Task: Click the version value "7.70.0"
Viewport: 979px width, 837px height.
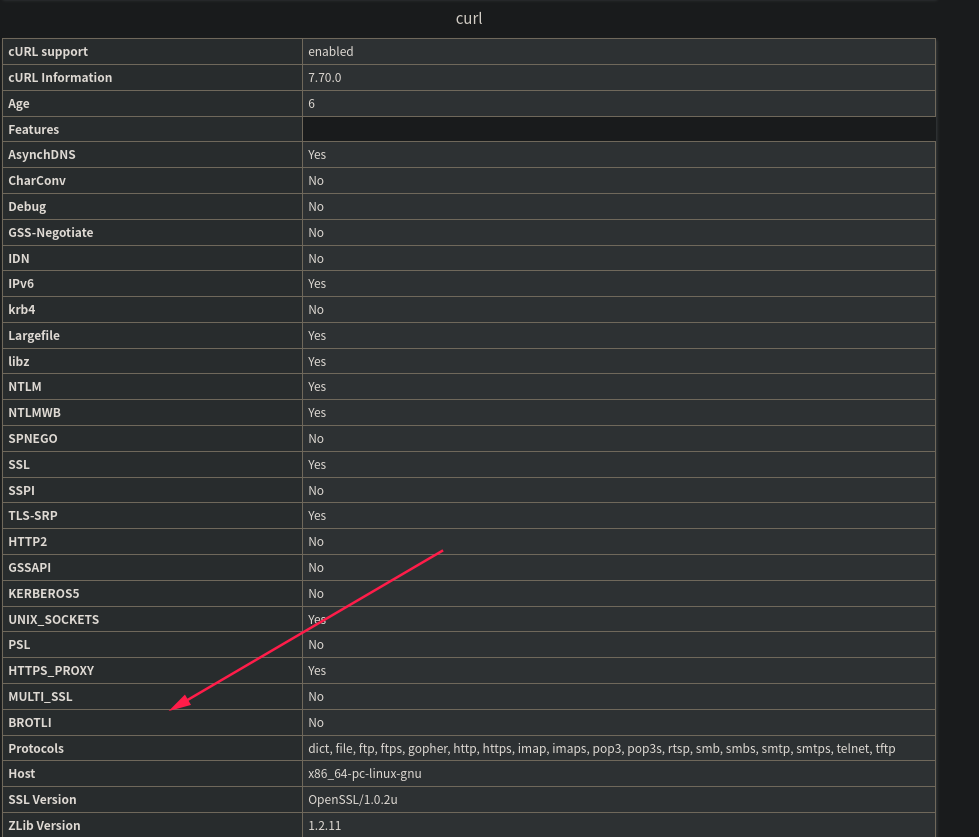Action: (325, 77)
